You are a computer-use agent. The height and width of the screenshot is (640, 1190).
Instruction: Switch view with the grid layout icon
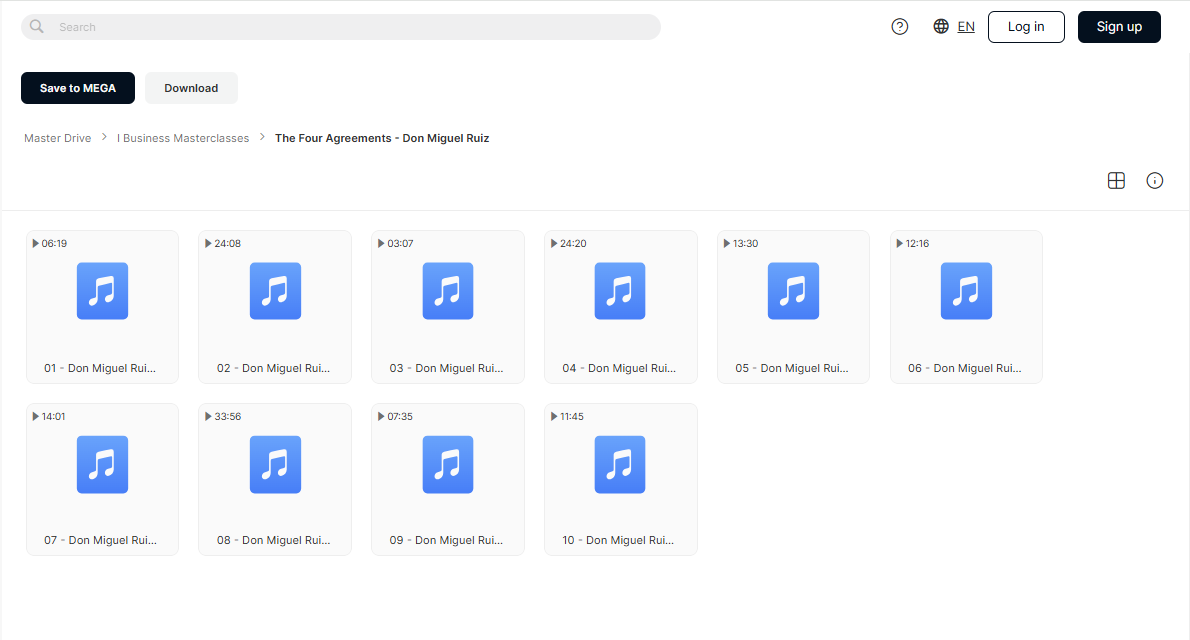point(1116,181)
